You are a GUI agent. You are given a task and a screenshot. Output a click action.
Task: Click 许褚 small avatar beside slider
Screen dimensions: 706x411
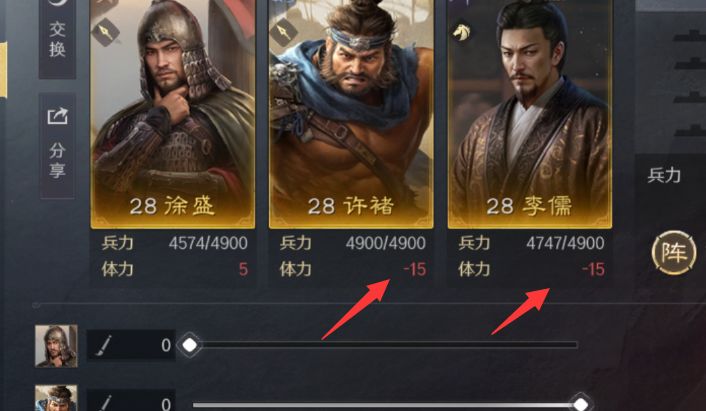point(56,398)
